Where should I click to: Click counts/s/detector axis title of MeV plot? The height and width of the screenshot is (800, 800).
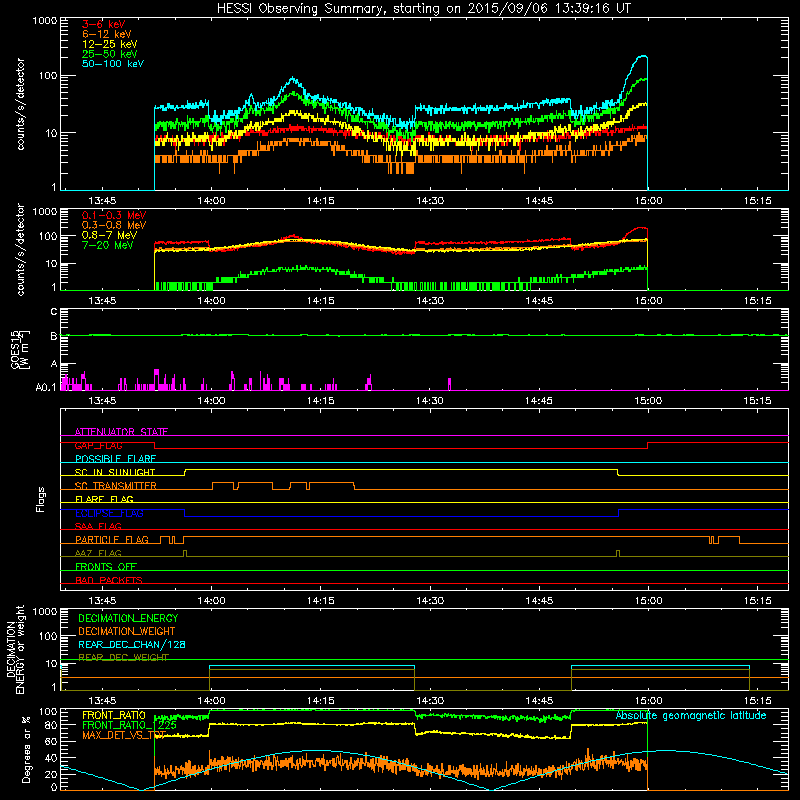coord(20,249)
